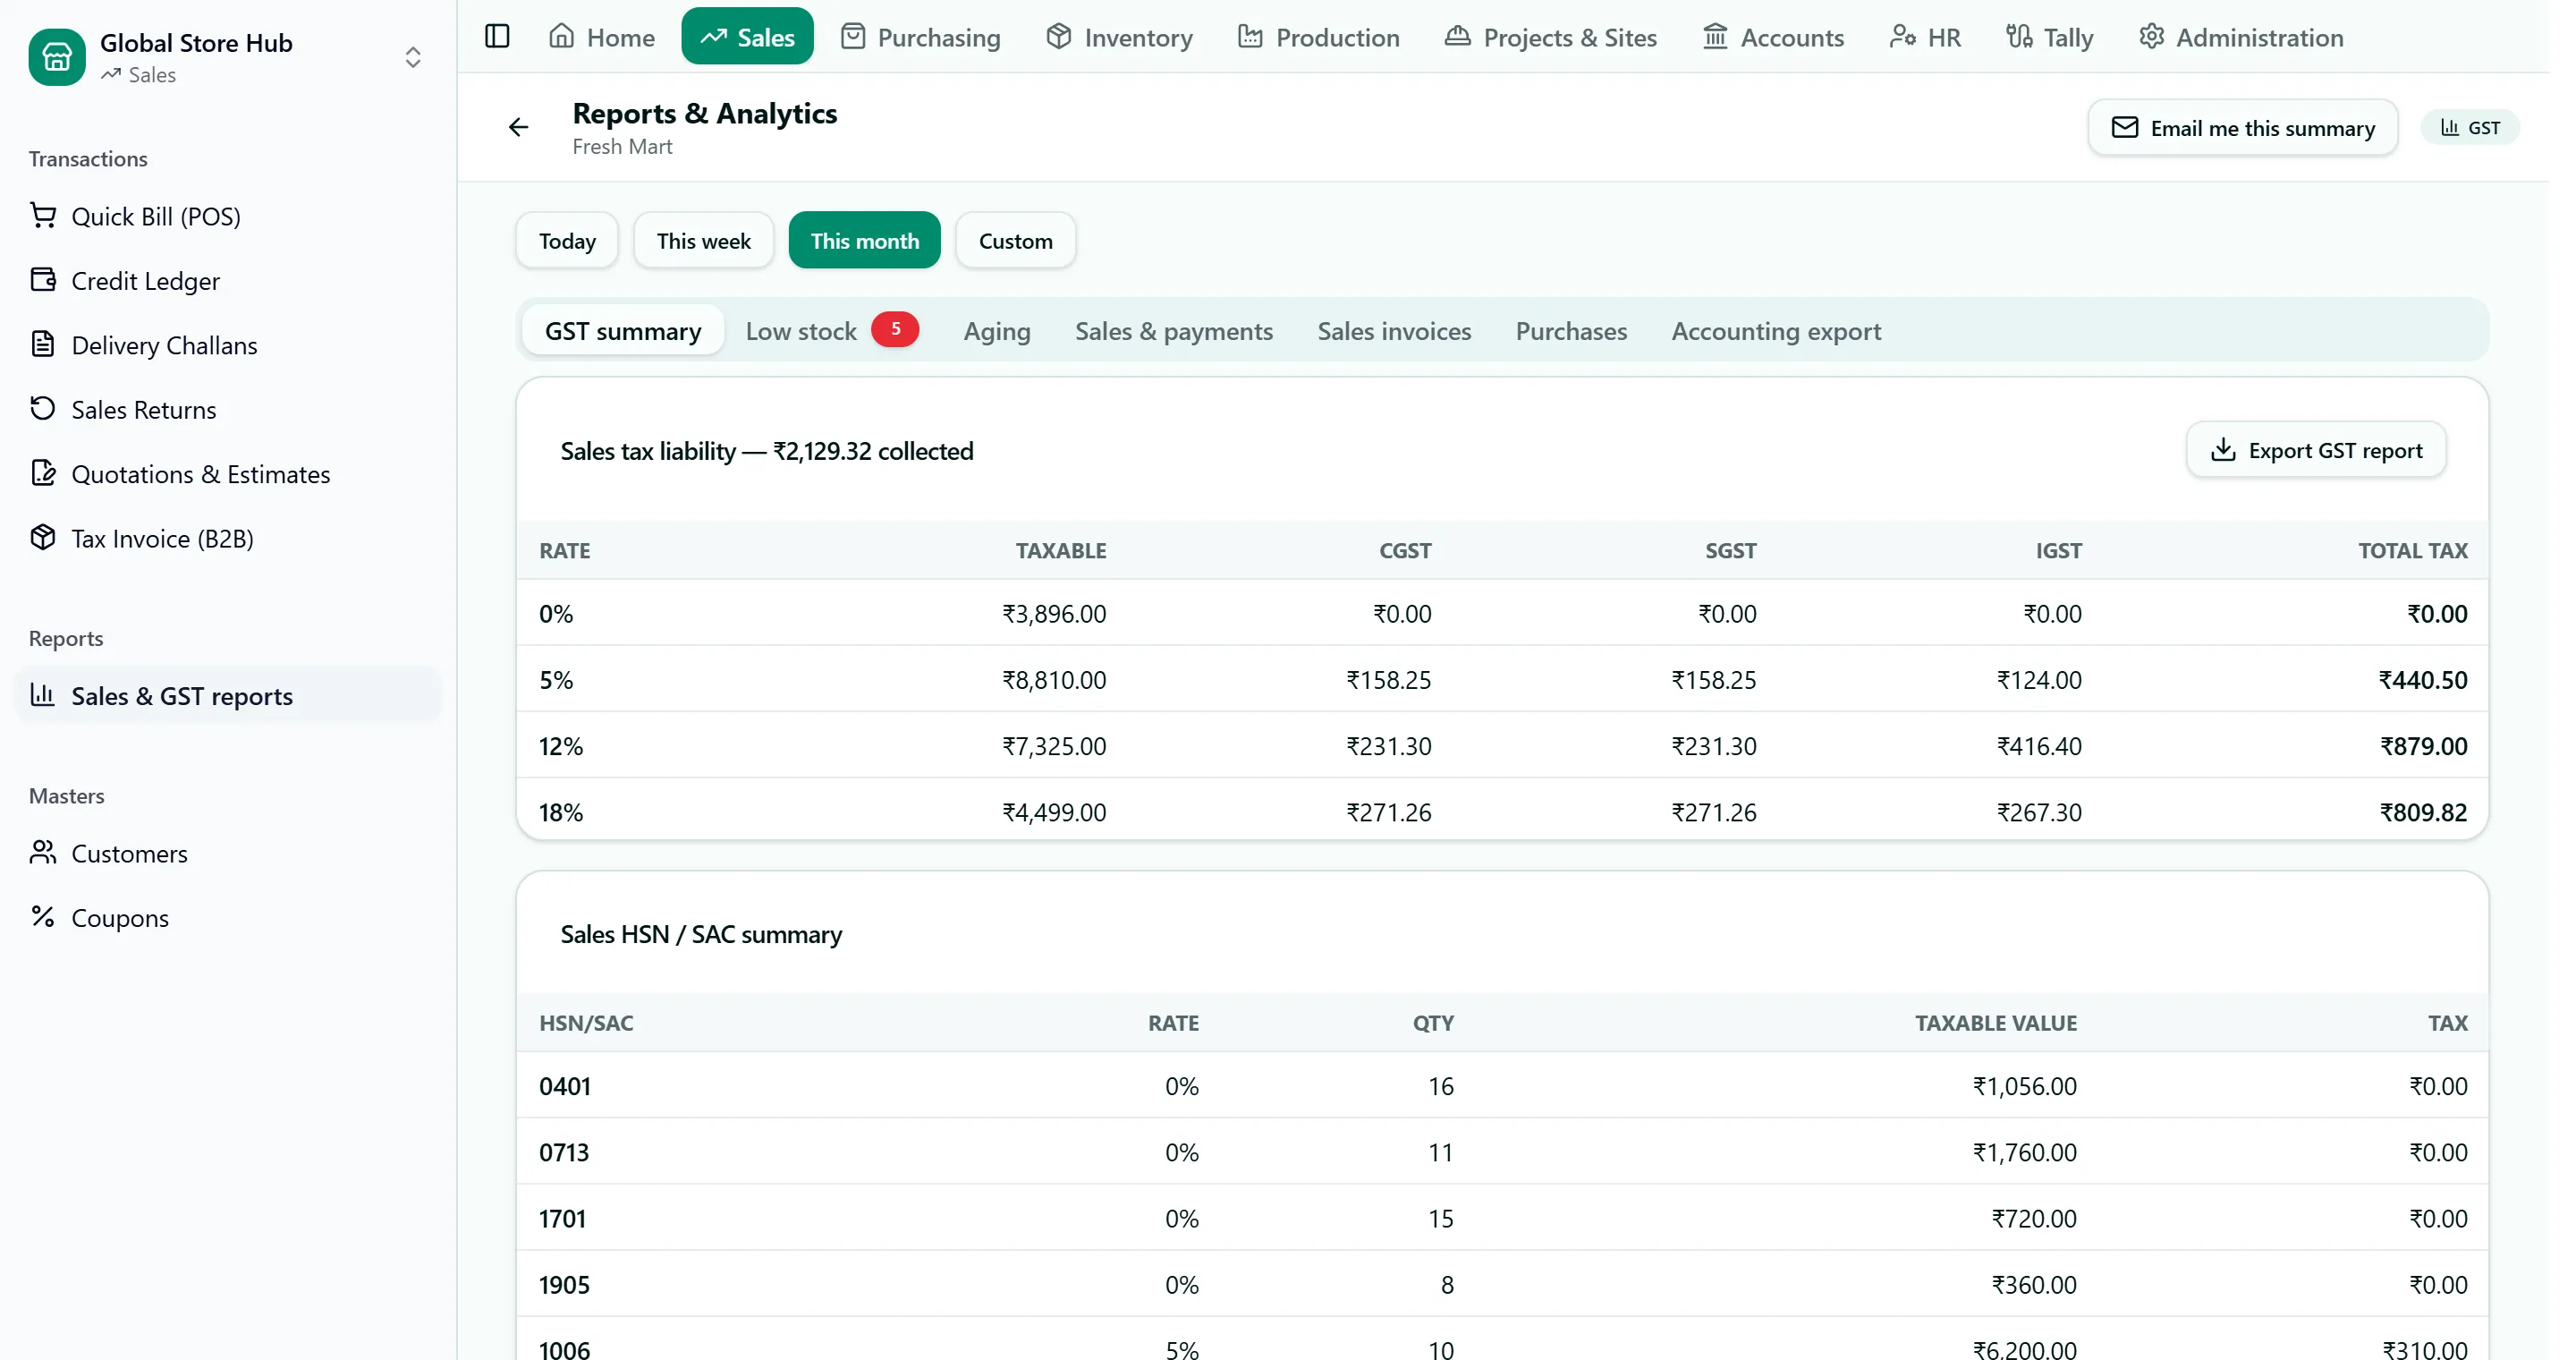Viewport: 2576px width, 1360px height.
Task: Open the Aging tab
Action: point(997,331)
